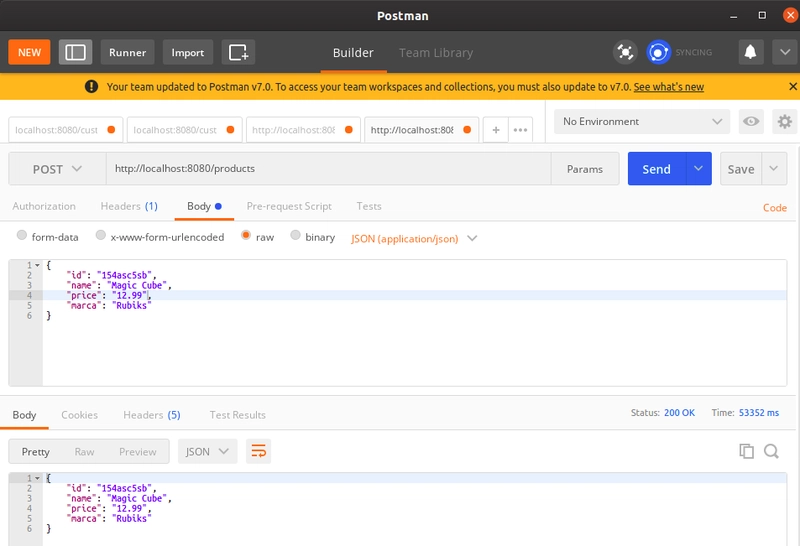Screen dimensions: 800x546
Task: Click unsaved dot on first localhost:8080/cust tab
Action: [111, 130]
